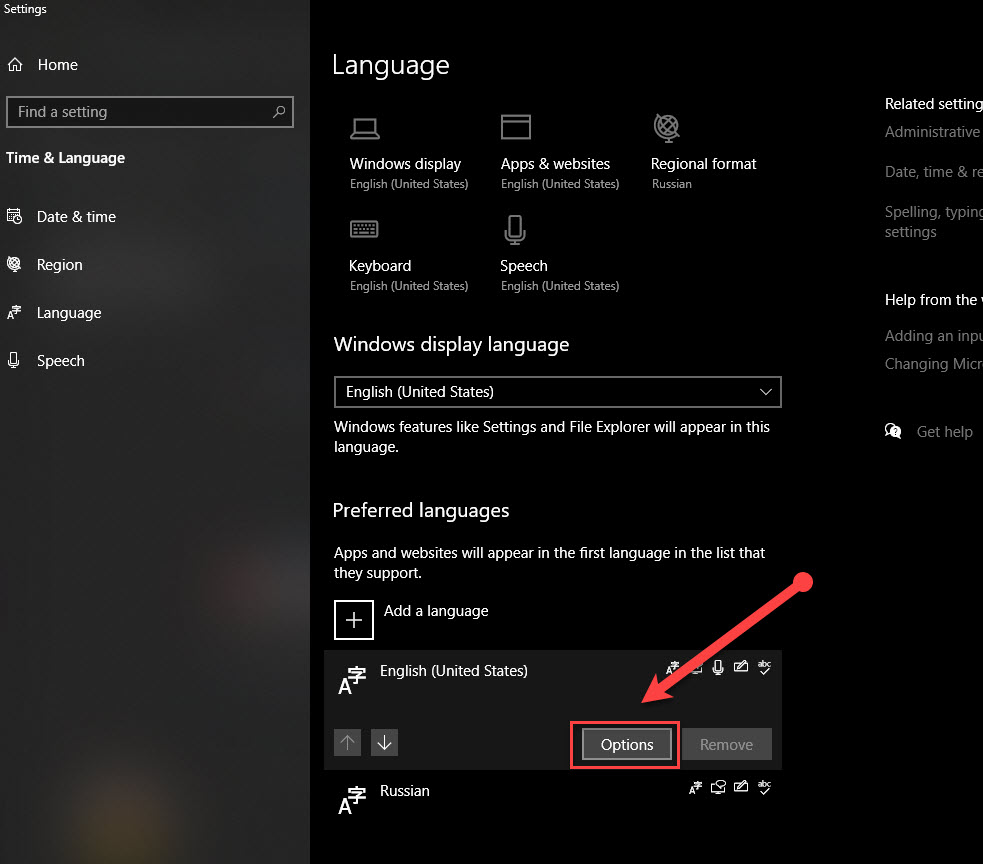Viewport: 983px width, 864px height.
Task: Click Add a language
Action: coord(436,611)
